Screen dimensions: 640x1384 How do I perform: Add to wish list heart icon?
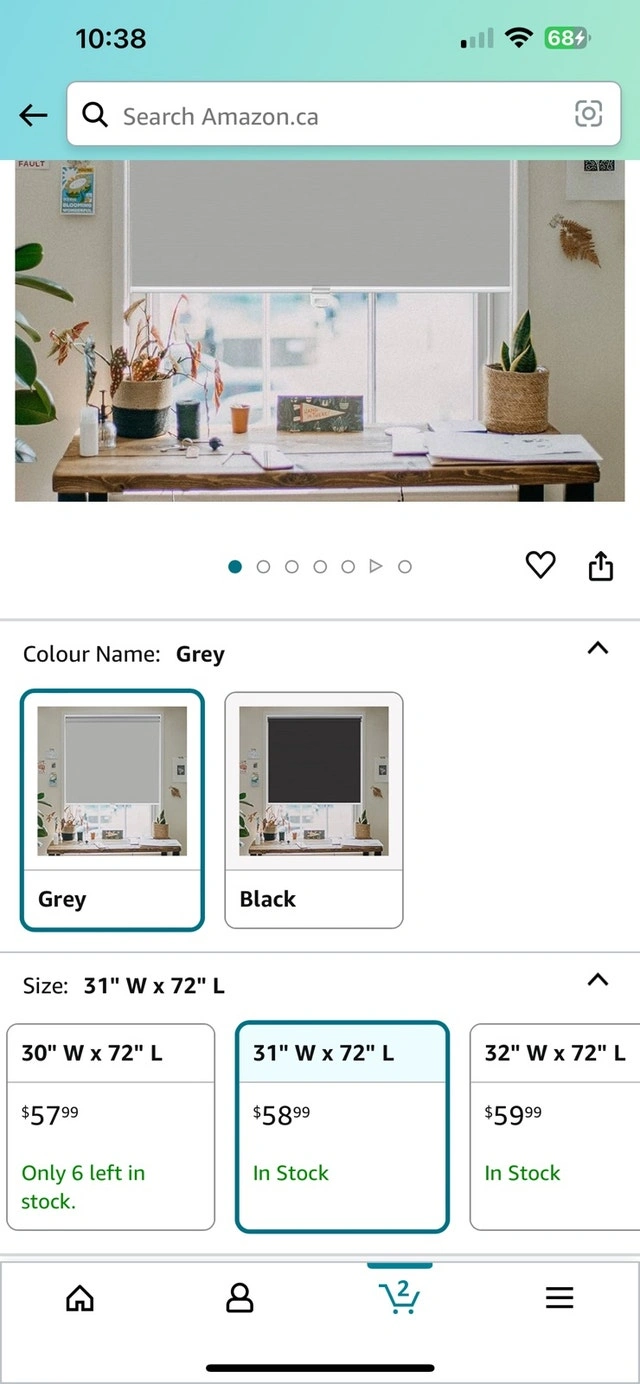[540, 566]
